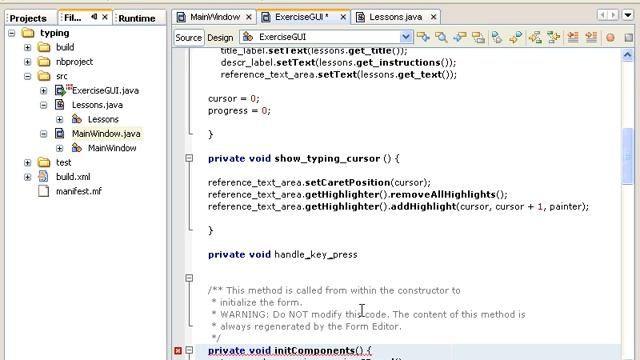Click the build.xml file icon
This screenshot has height=360, width=640.
[x=43, y=176]
